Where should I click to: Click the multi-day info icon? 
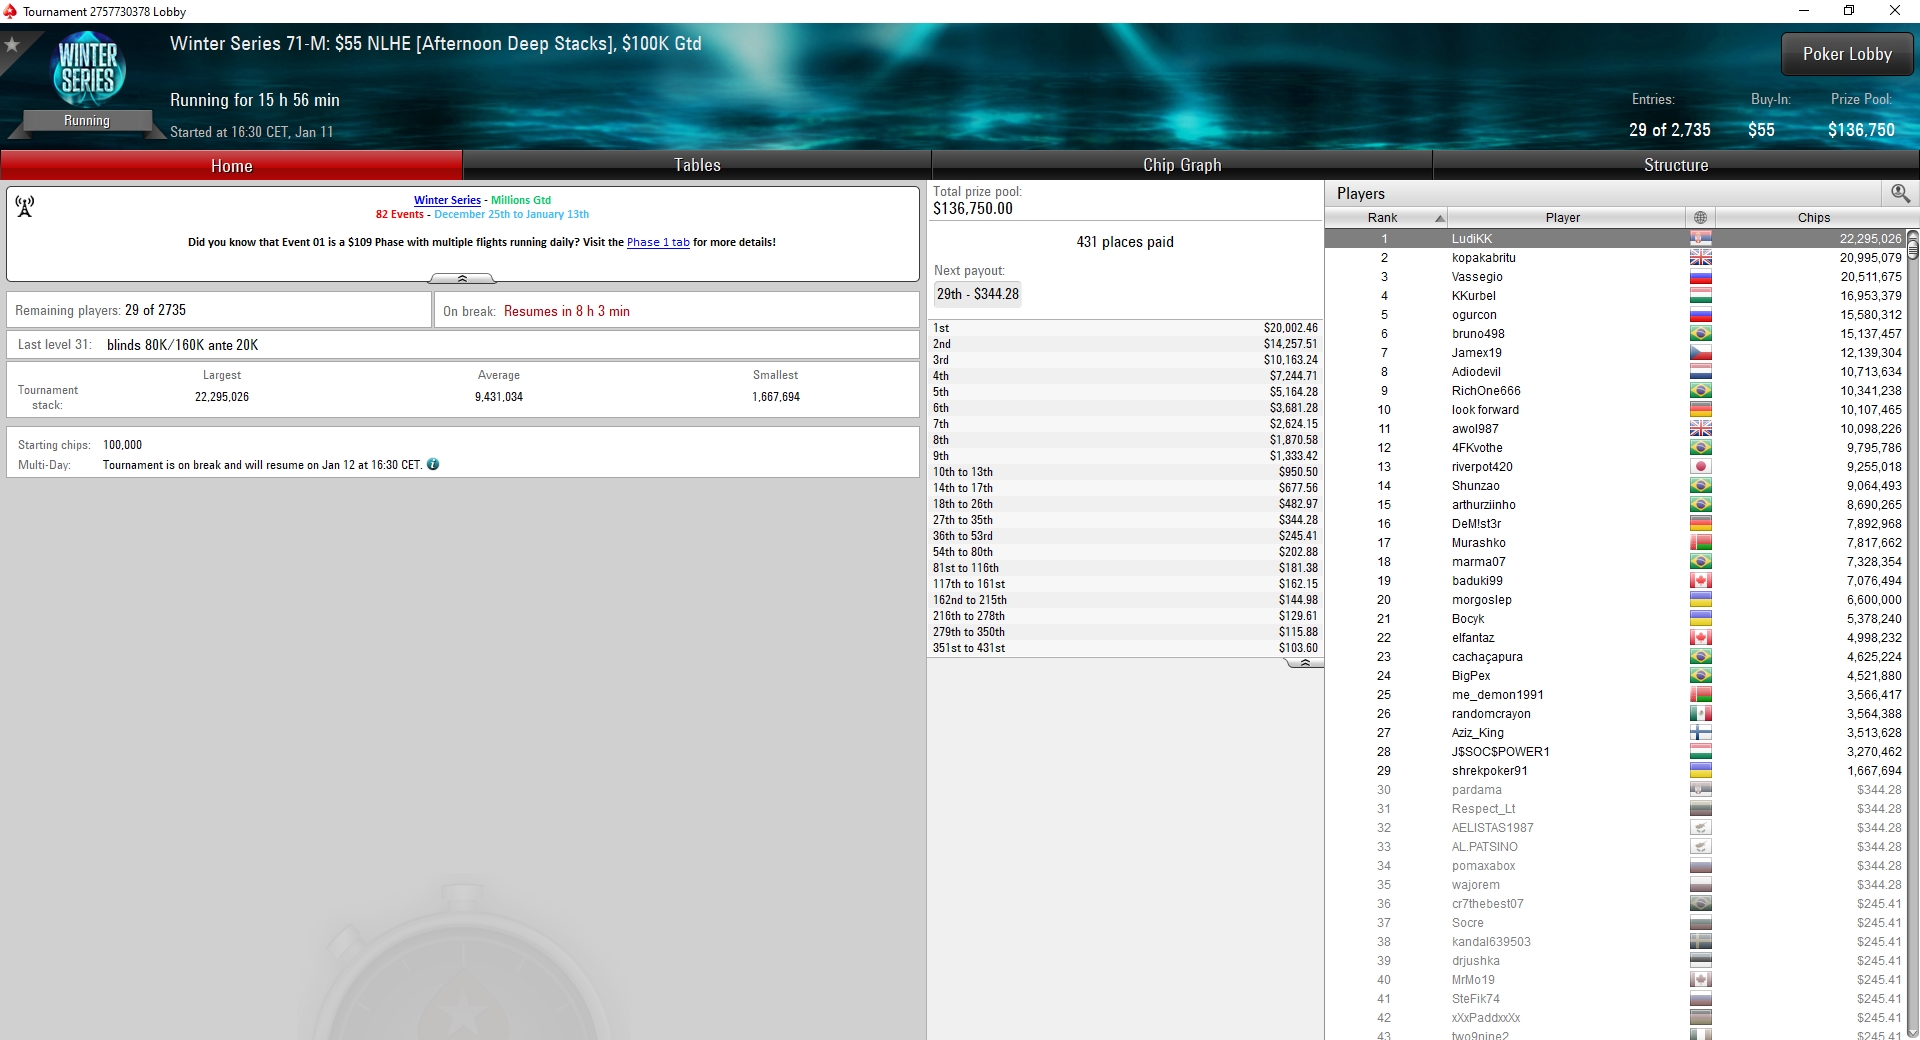[x=433, y=464]
